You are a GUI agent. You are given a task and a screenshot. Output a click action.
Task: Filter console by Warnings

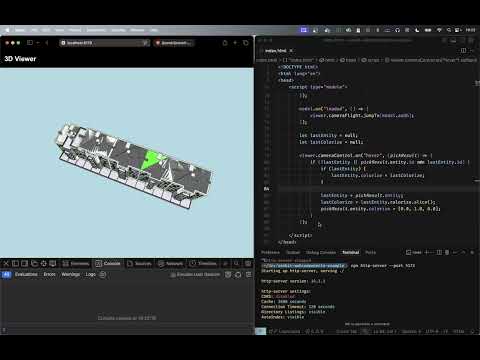pyautogui.click(x=71, y=274)
